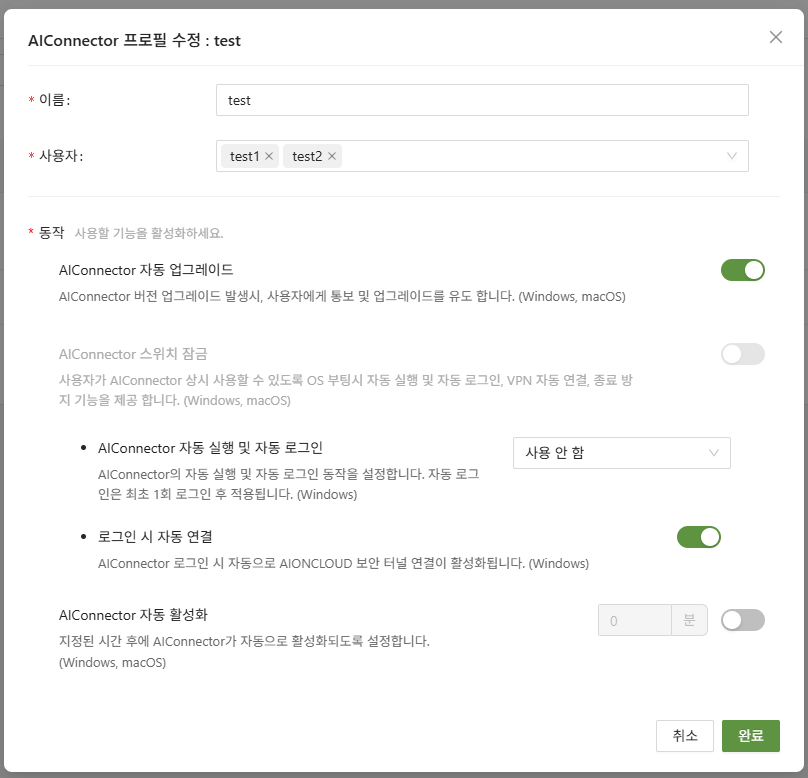Remove the test2 user tag
808x778 pixels.
click(332, 156)
